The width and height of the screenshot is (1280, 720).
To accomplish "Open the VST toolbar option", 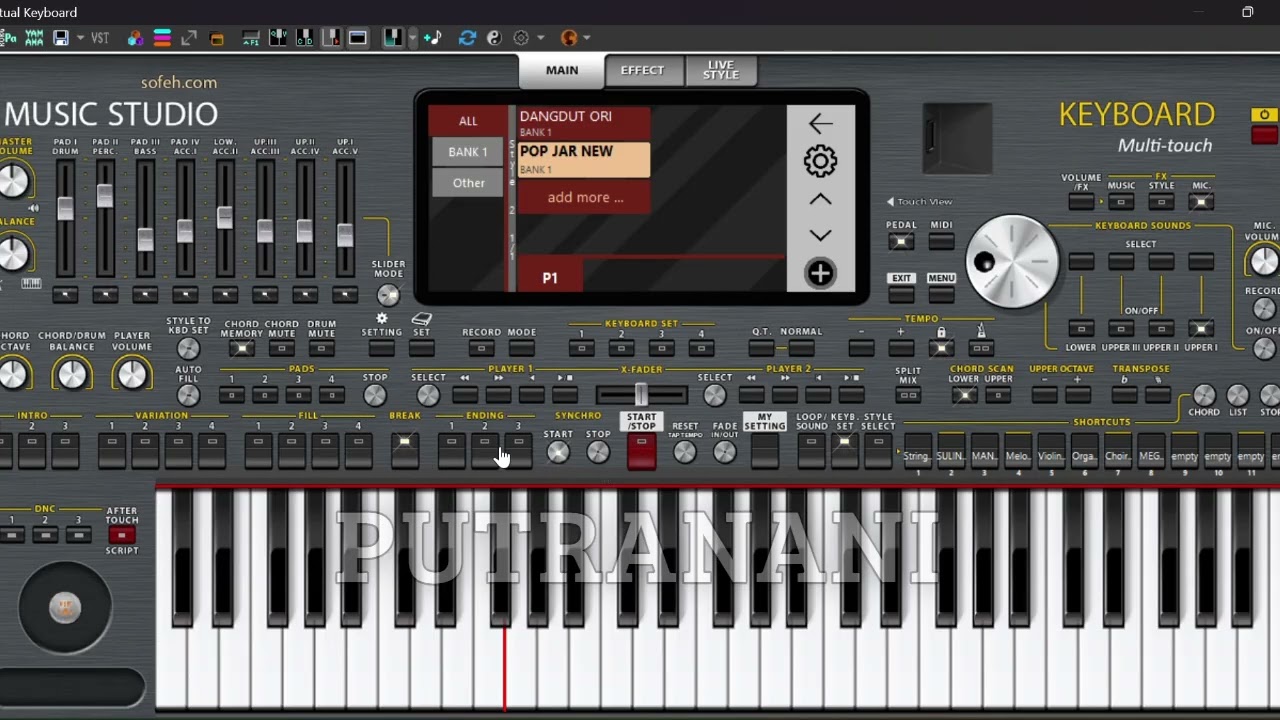I will coord(100,38).
